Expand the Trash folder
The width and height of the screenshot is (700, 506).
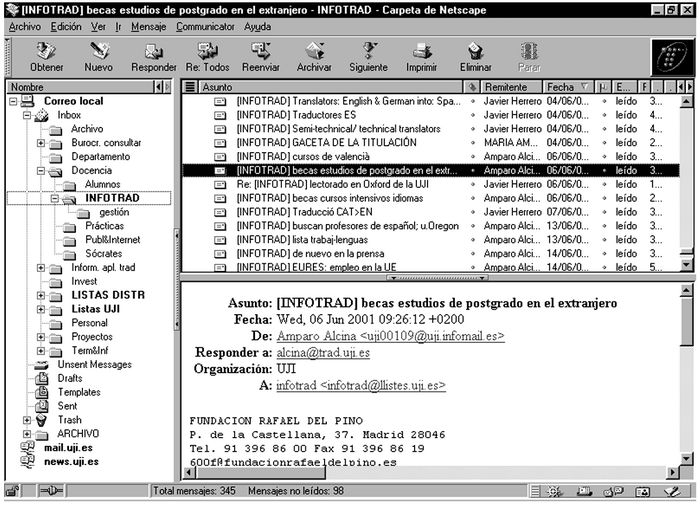click(27, 420)
